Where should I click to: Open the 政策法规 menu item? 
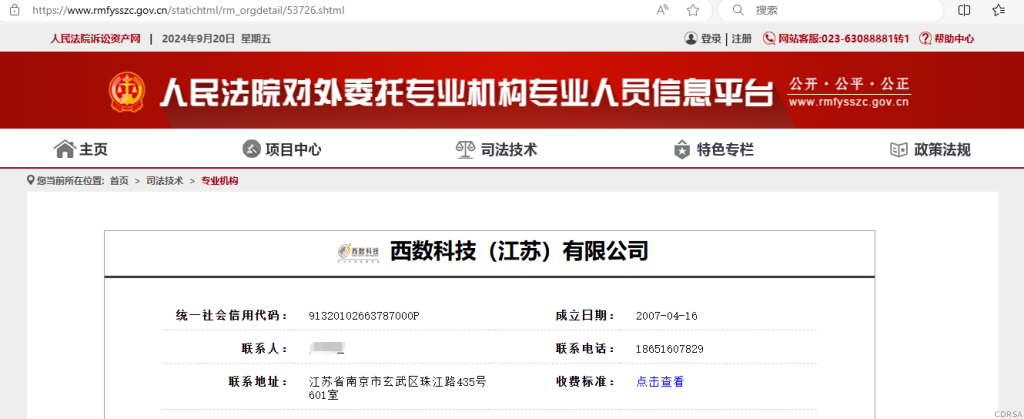tap(942, 149)
